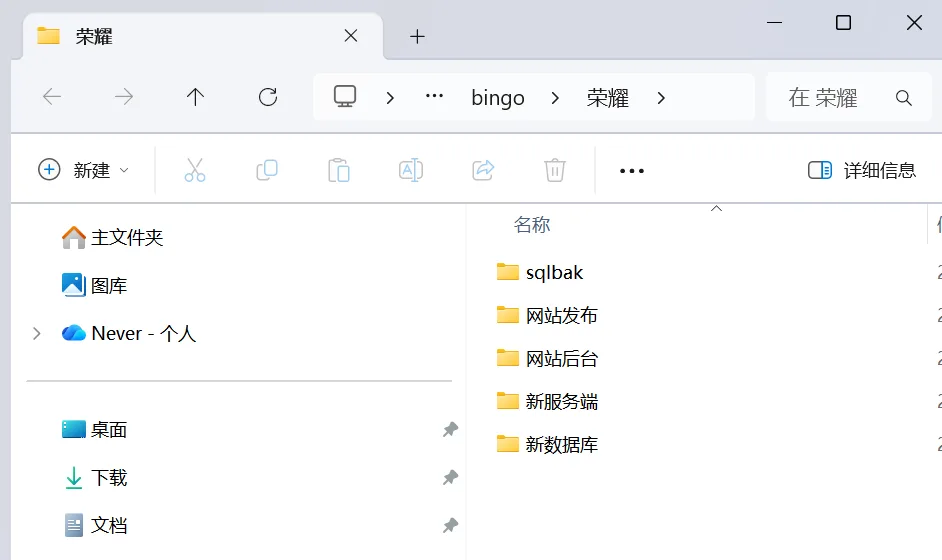Click the pin icon beside 下载

(450, 478)
